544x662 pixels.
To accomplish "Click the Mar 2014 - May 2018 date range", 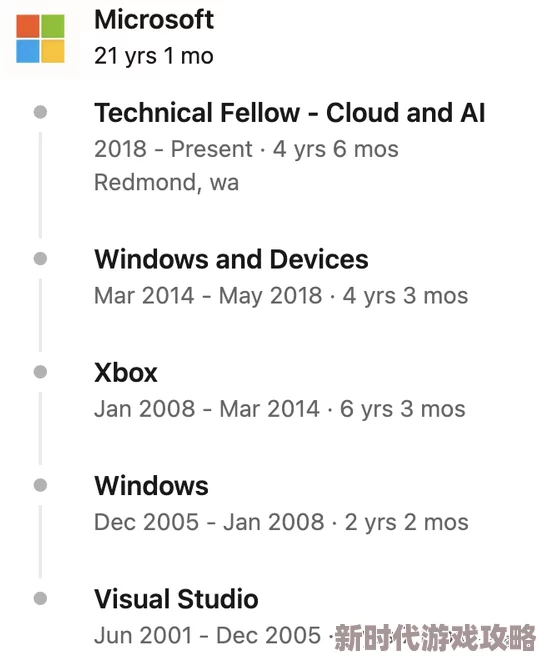I will 208,296.
